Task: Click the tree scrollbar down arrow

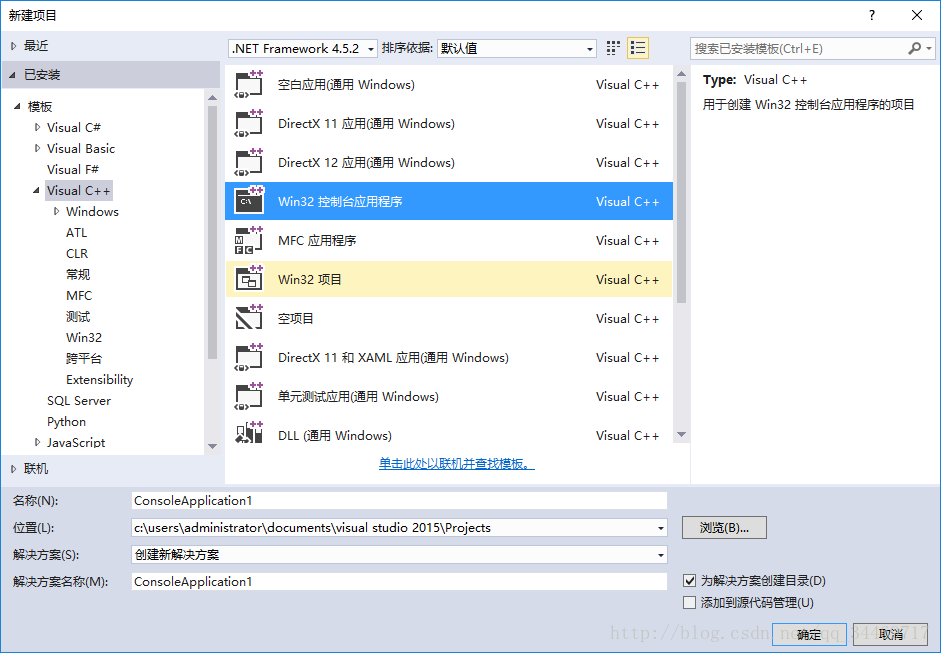Action: (x=212, y=446)
